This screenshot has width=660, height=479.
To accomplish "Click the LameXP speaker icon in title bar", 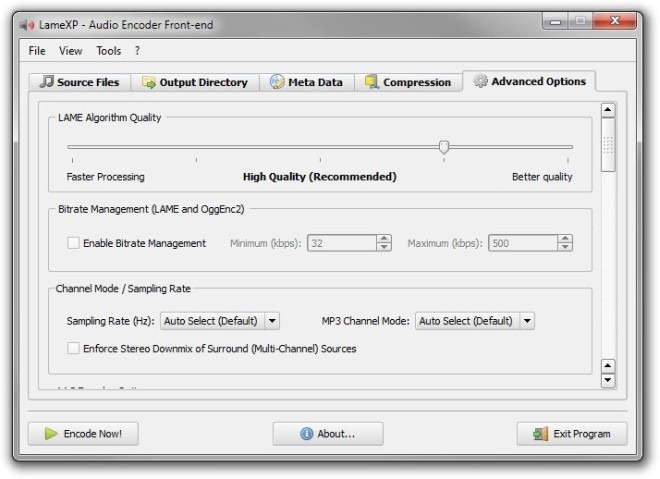I will [27, 25].
